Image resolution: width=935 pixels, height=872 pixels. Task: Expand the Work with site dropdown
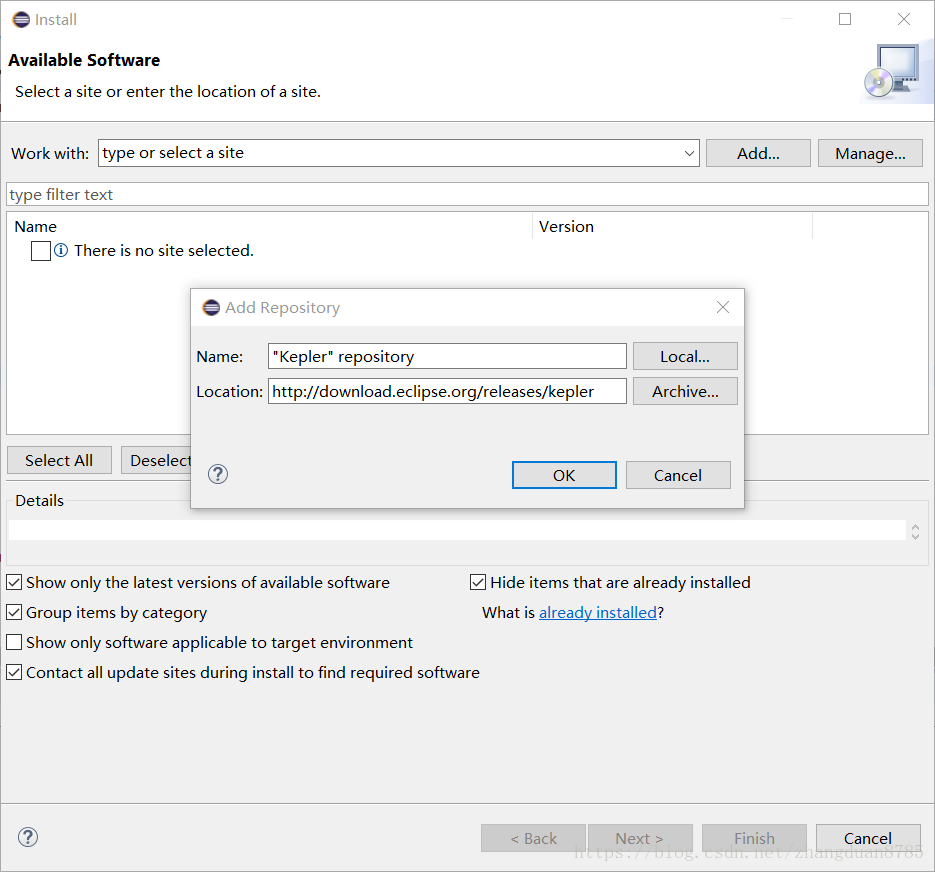689,153
